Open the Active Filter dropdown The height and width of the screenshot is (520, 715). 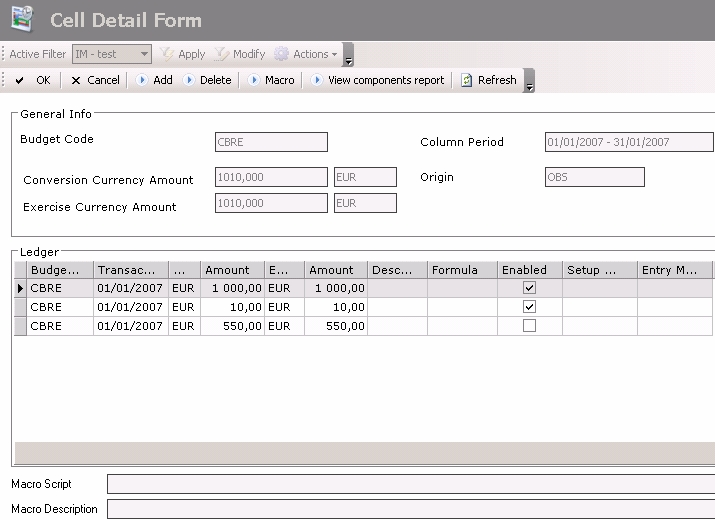144,54
